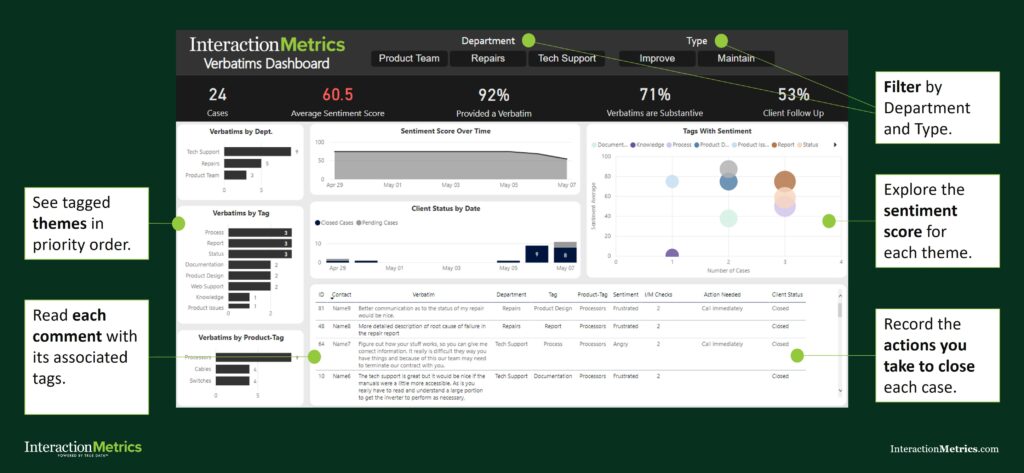Click the dark purple bubble at one case
This screenshot has height=473, width=1024.
click(x=672, y=253)
